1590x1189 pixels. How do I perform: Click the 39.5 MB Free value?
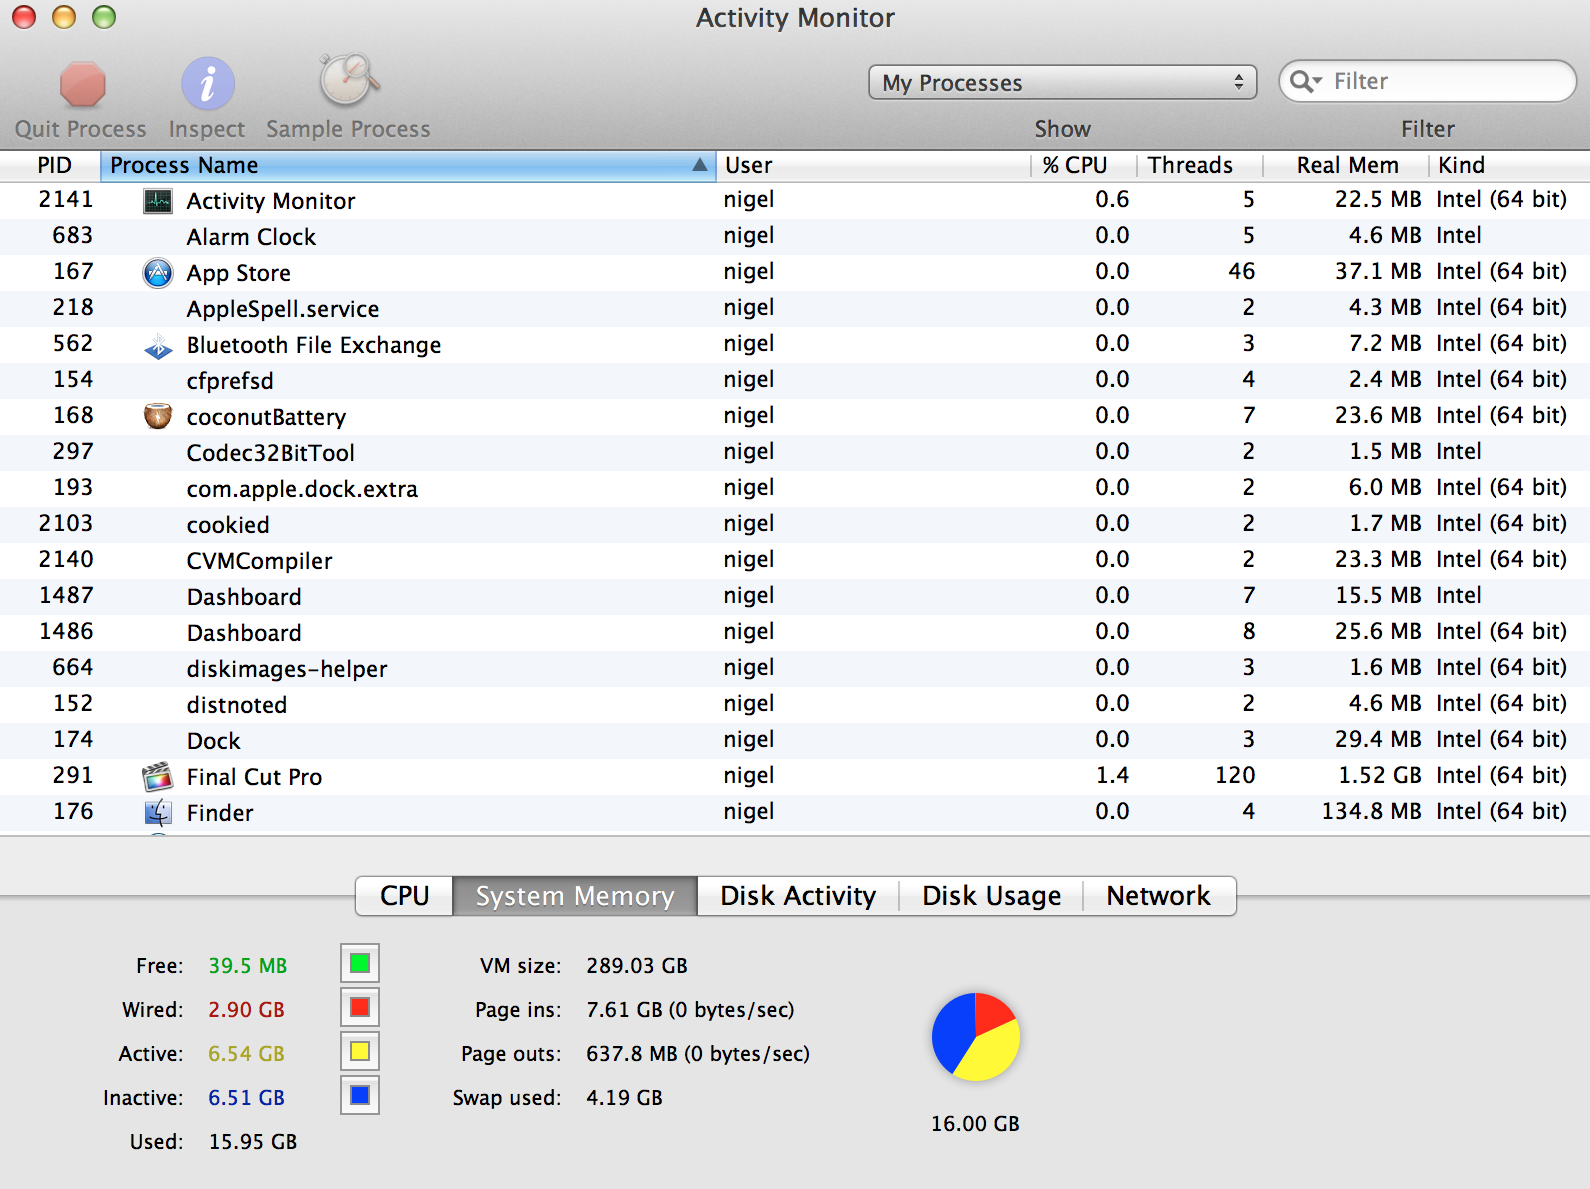[x=247, y=966]
